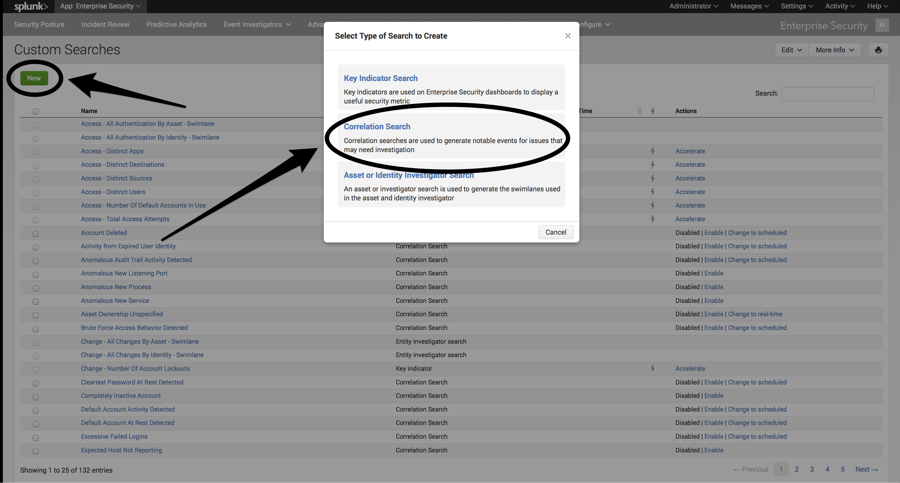Open the Administrator menu
The width and height of the screenshot is (900, 483).
693,6
